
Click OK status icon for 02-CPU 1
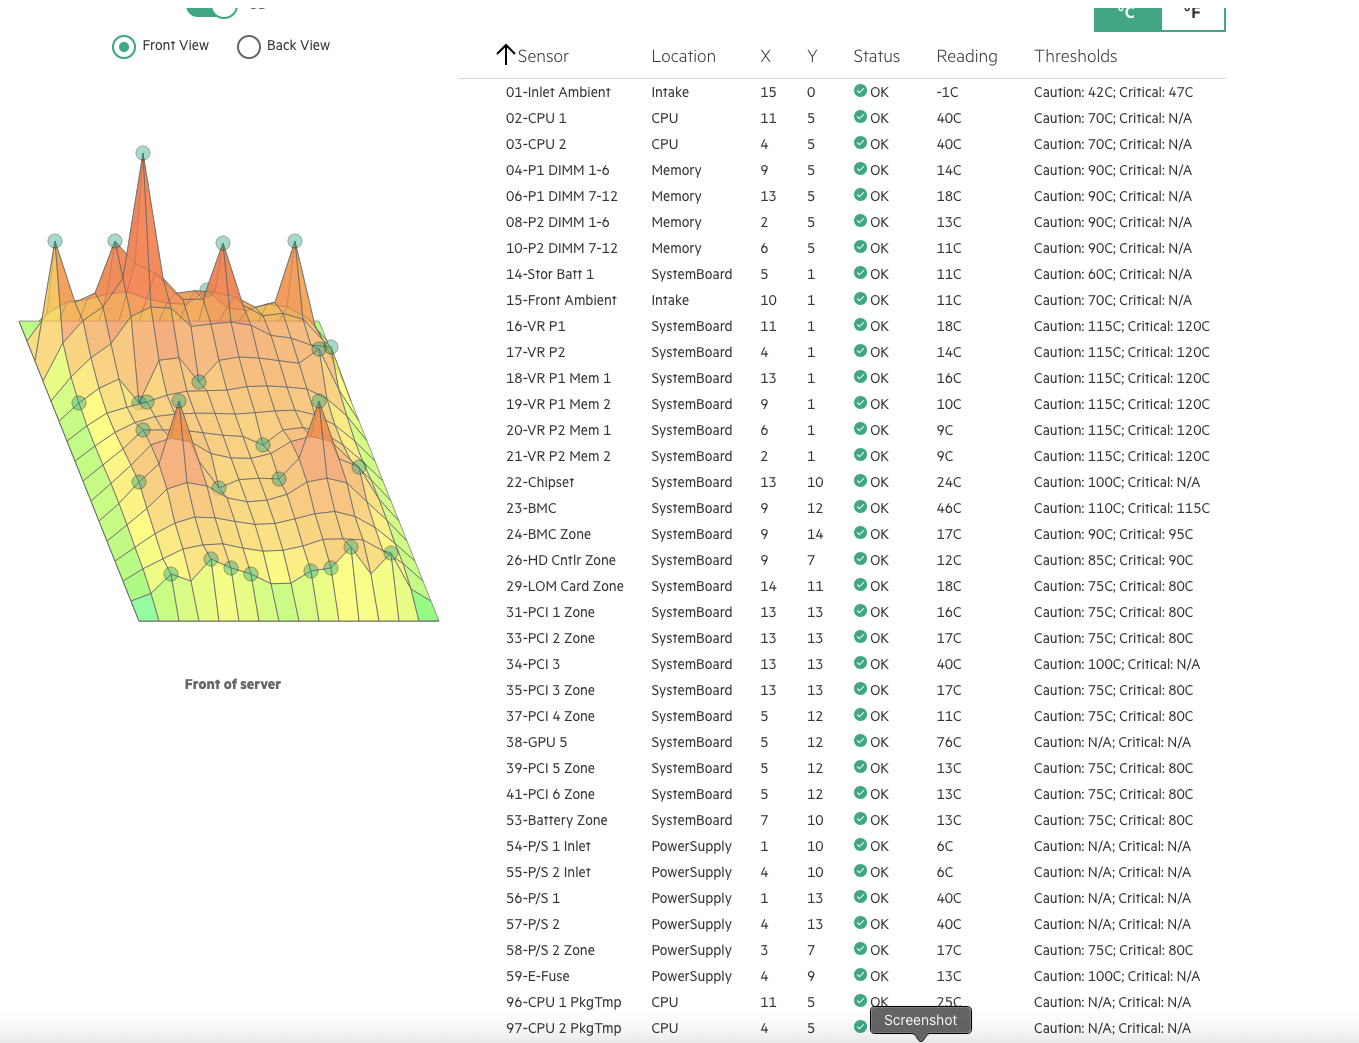point(860,117)
